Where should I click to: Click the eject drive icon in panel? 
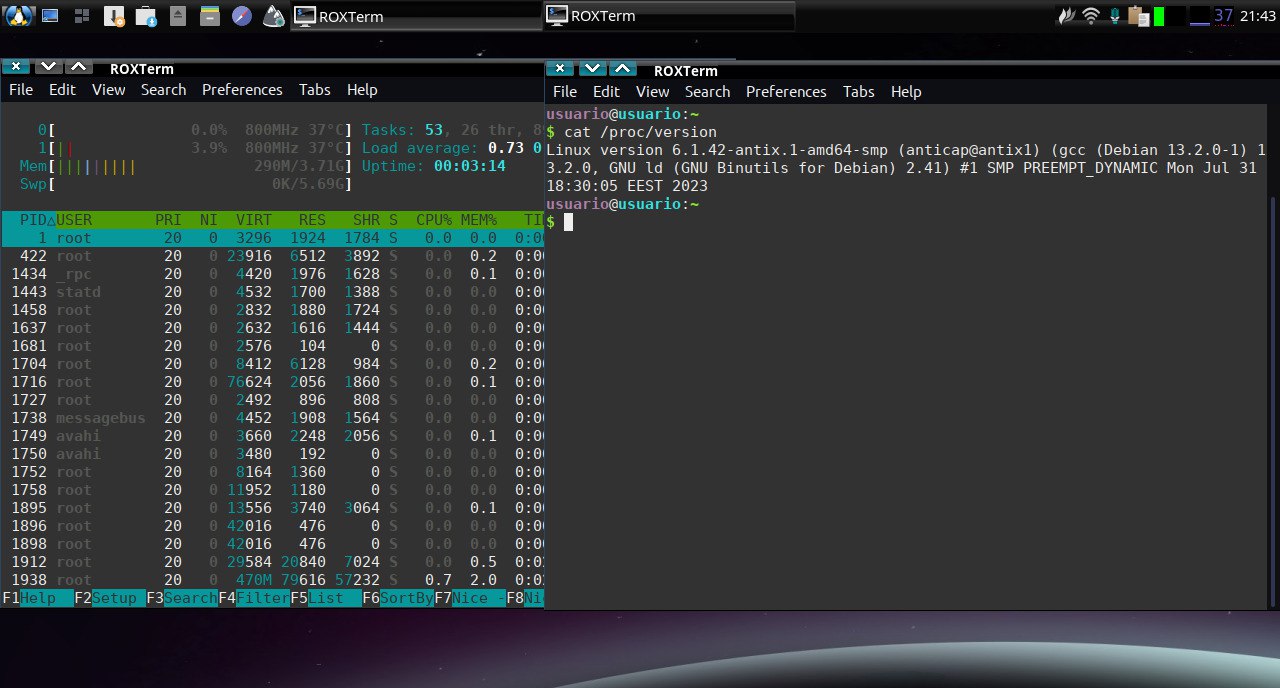[x=177, y=15]
